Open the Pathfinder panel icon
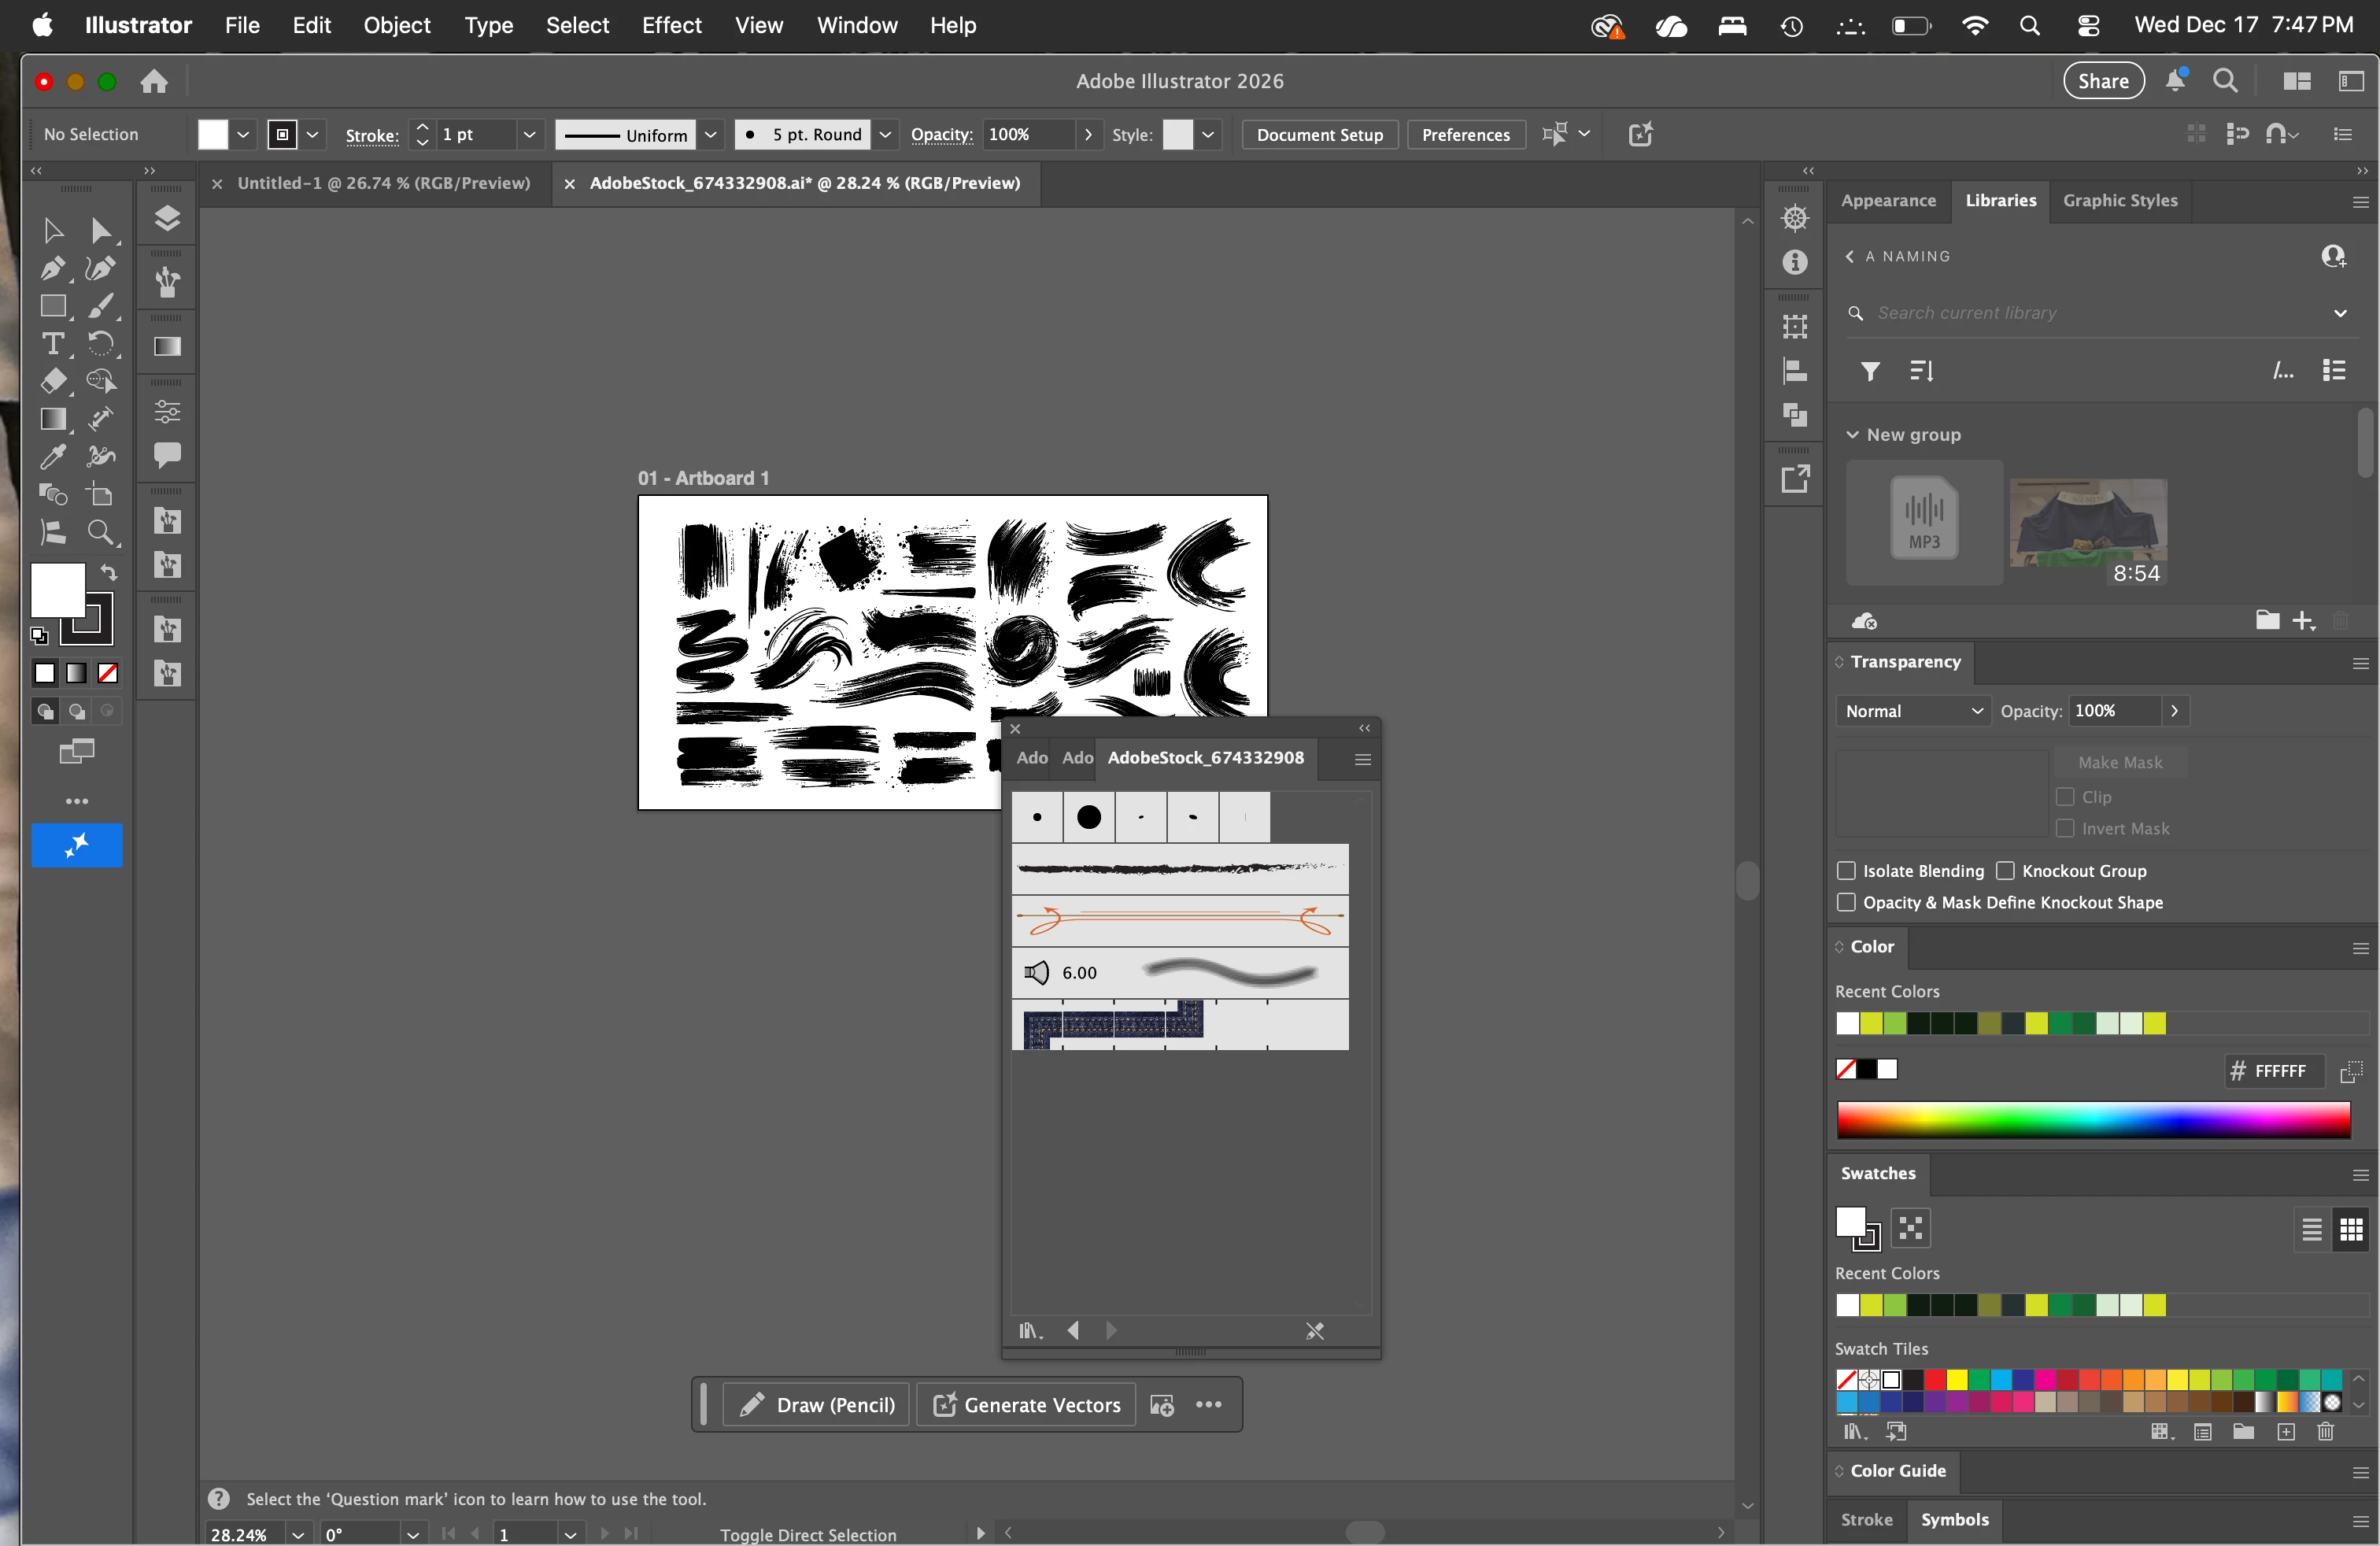 1795,414
